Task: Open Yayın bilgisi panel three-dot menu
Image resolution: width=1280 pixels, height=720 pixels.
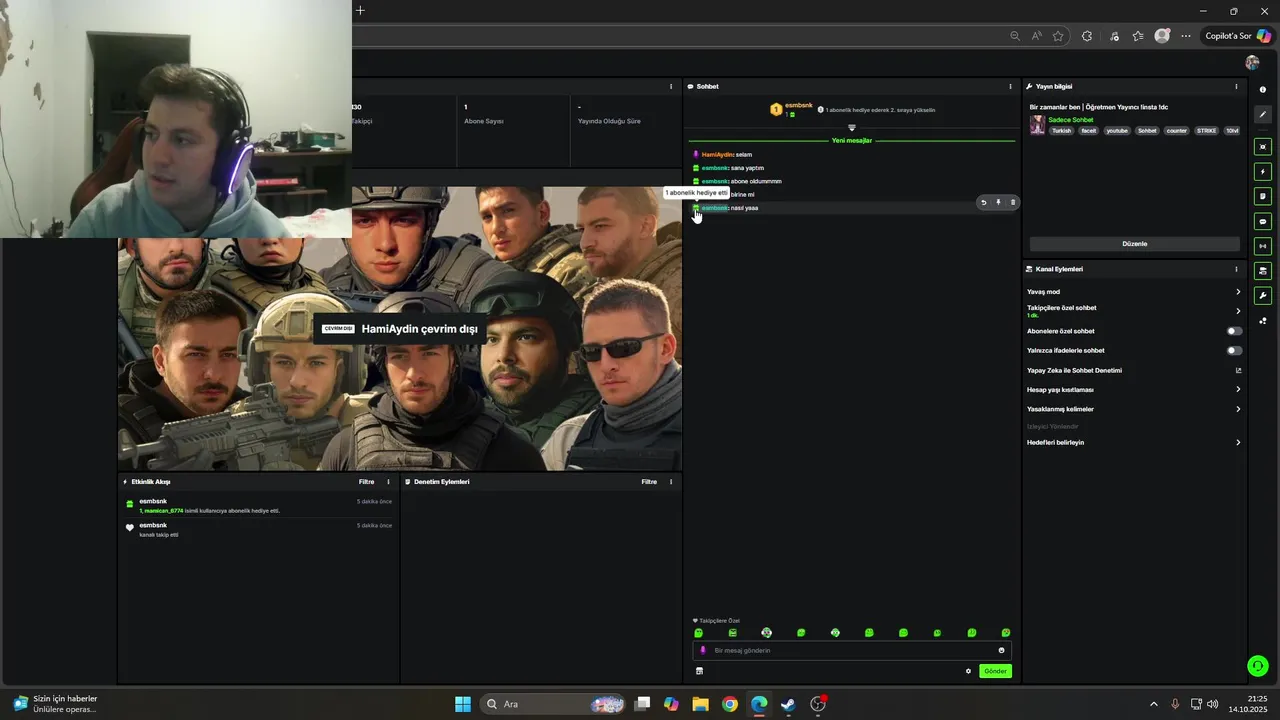Action: coord(1236,87)
